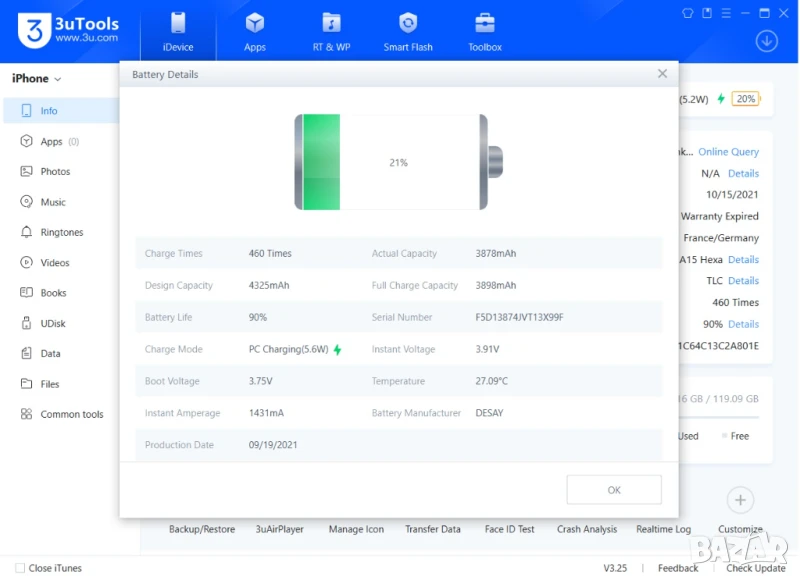
Task: Click the 20% battery indicator
Action: point(745,99)
